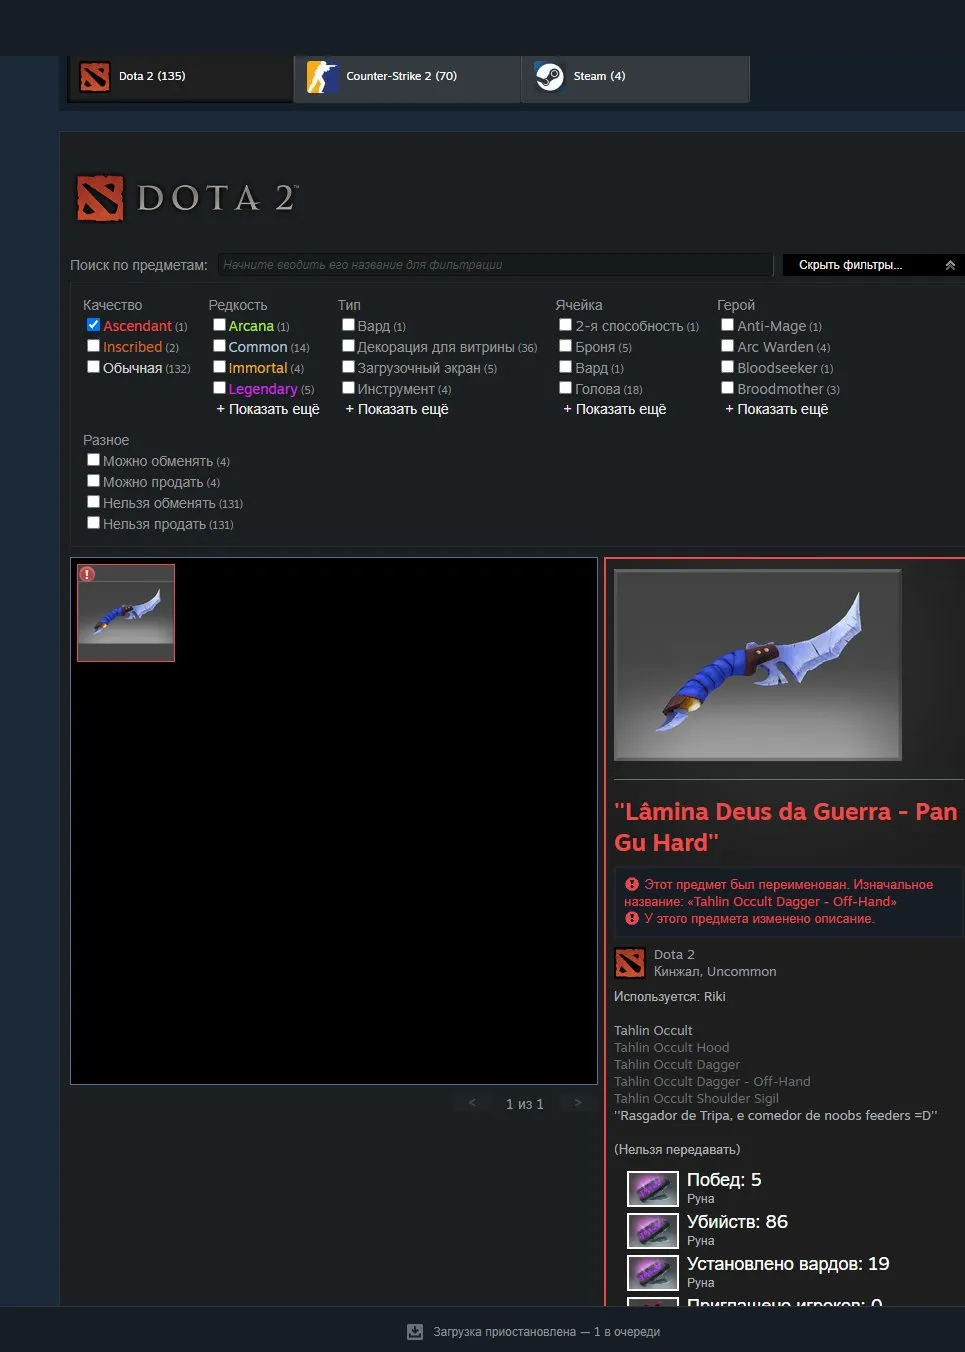Click the Побед rune gem icon
The image size is (965, 1352).
[x=653, y=1188]
